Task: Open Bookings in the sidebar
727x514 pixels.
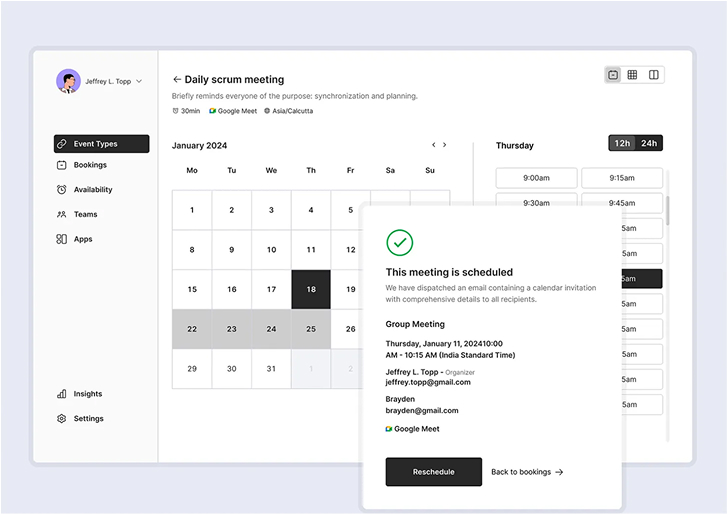Action: pos(90,165)
